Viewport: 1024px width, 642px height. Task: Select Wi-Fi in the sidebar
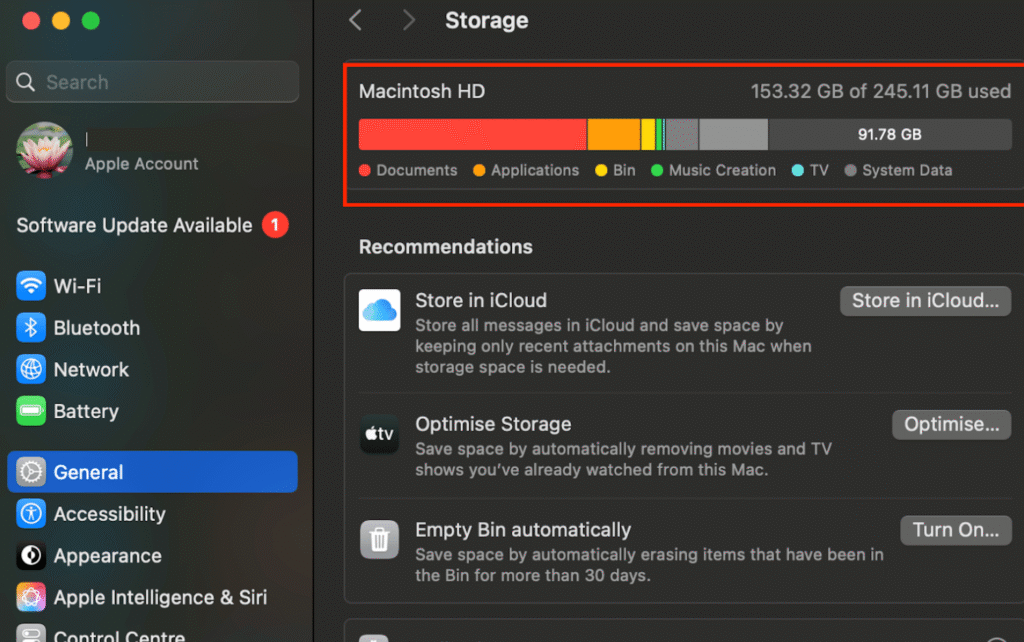click(152, 285)
